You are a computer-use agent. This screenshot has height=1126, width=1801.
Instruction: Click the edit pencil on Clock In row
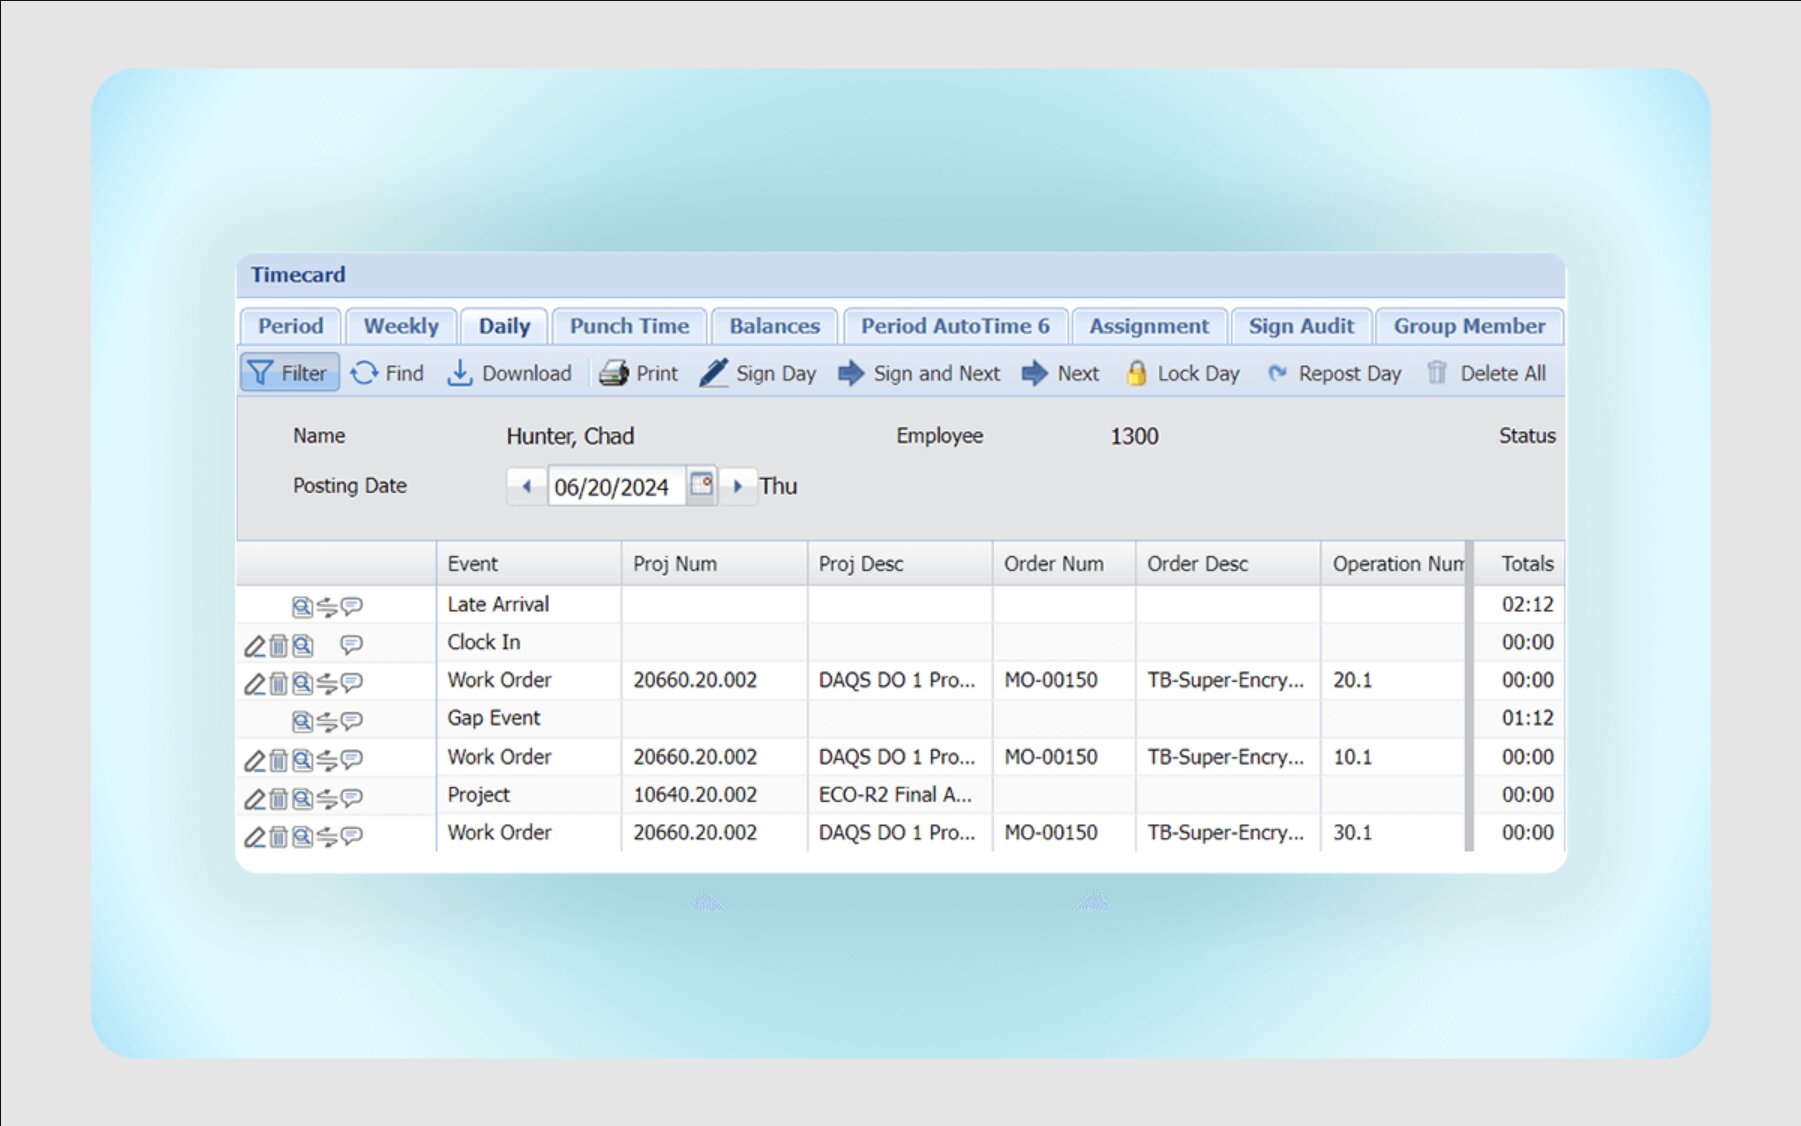click(x=255, y=646)
